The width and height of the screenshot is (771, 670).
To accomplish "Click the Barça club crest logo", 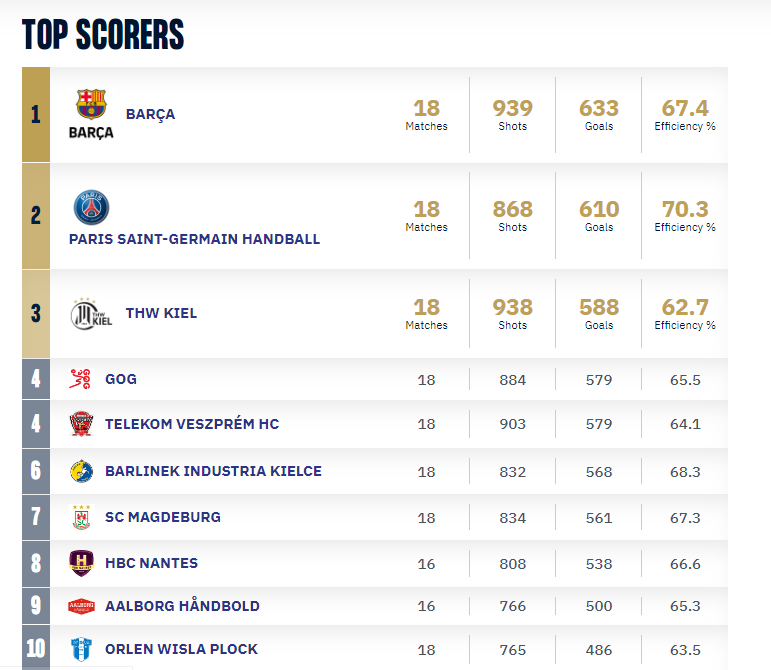I will tap(91, 105).
